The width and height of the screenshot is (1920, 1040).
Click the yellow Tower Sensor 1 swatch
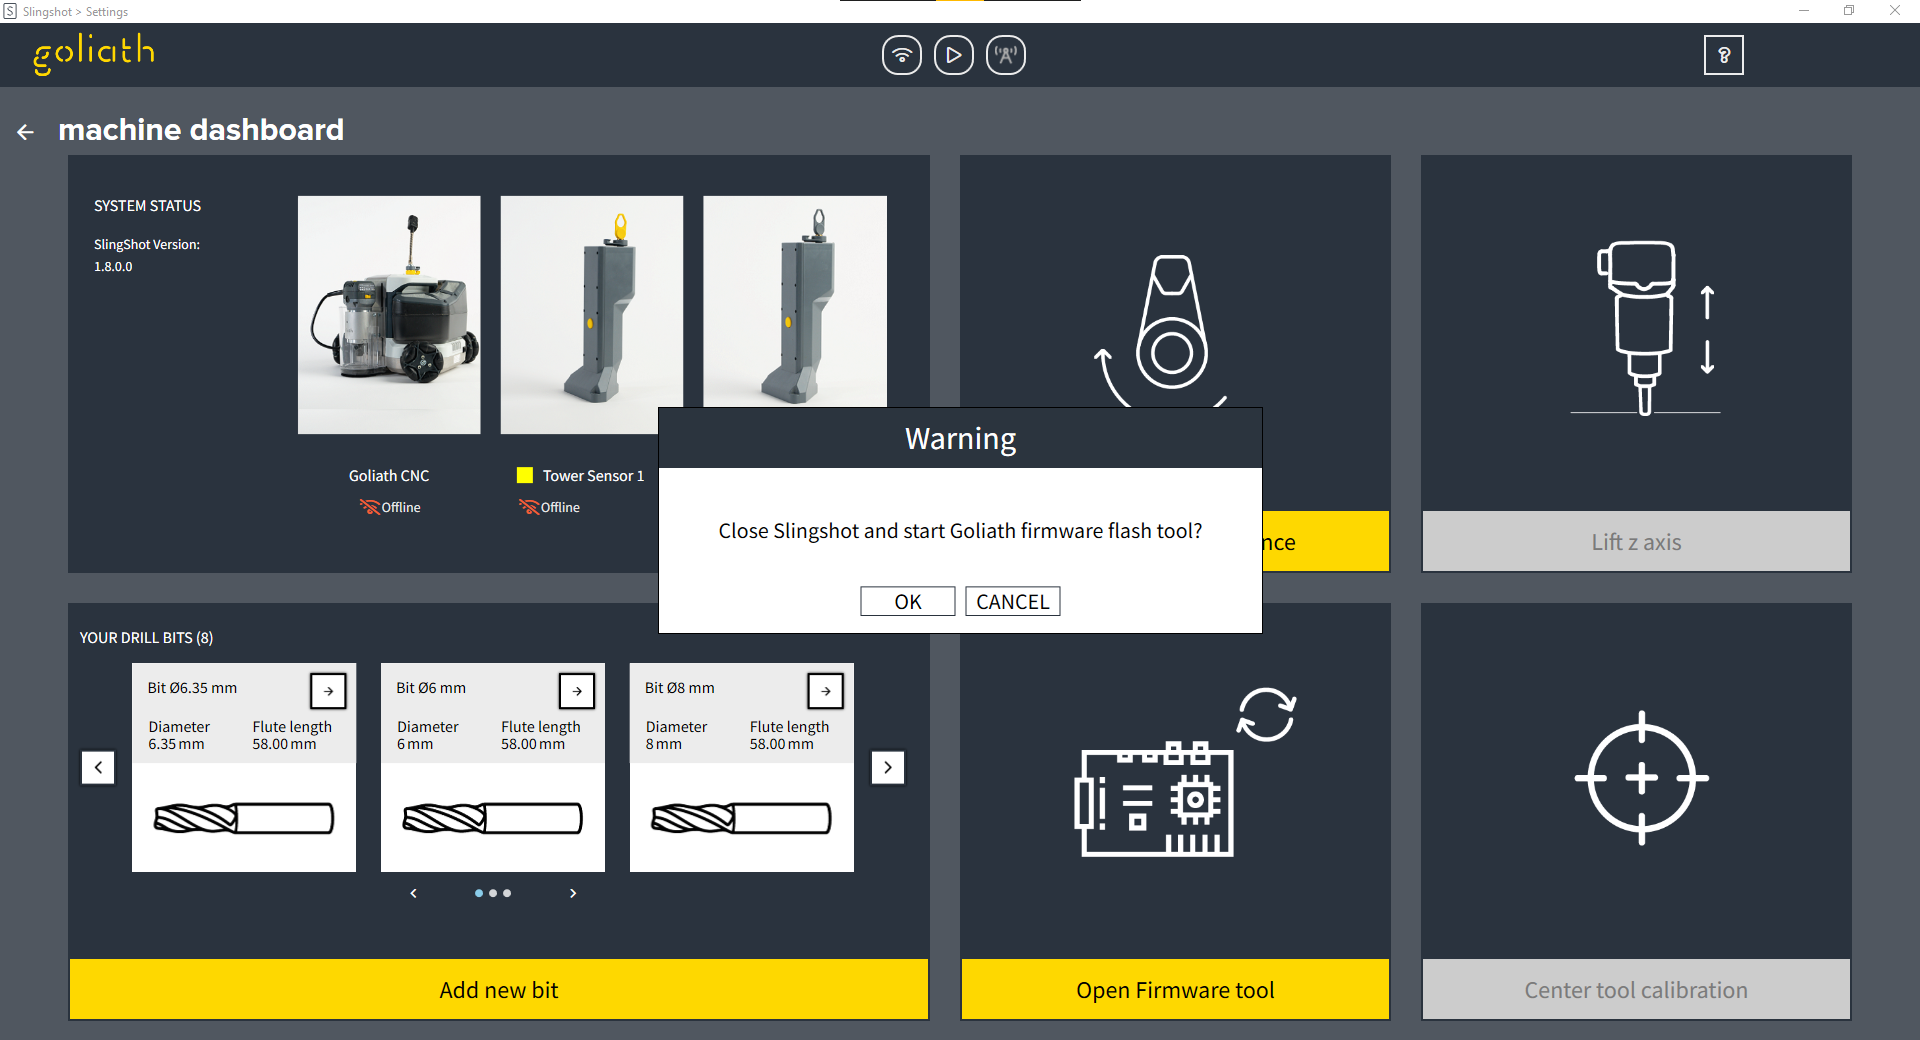click(525, 476)
